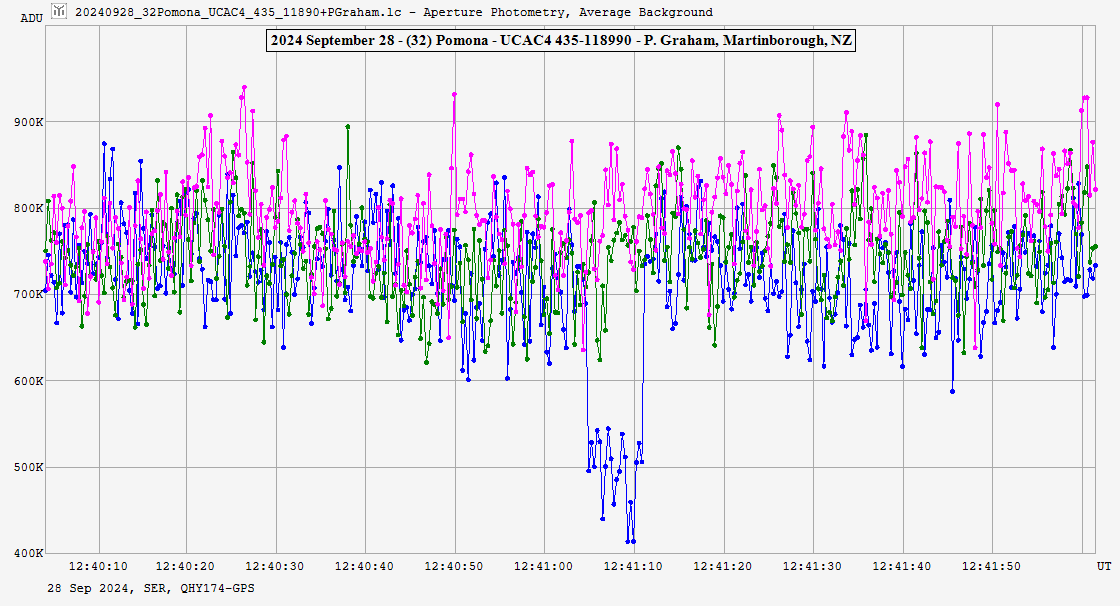The image size is (1120, 606).
Task: Click the 12:41:20 time label
Action: click(x=723, y=566)
